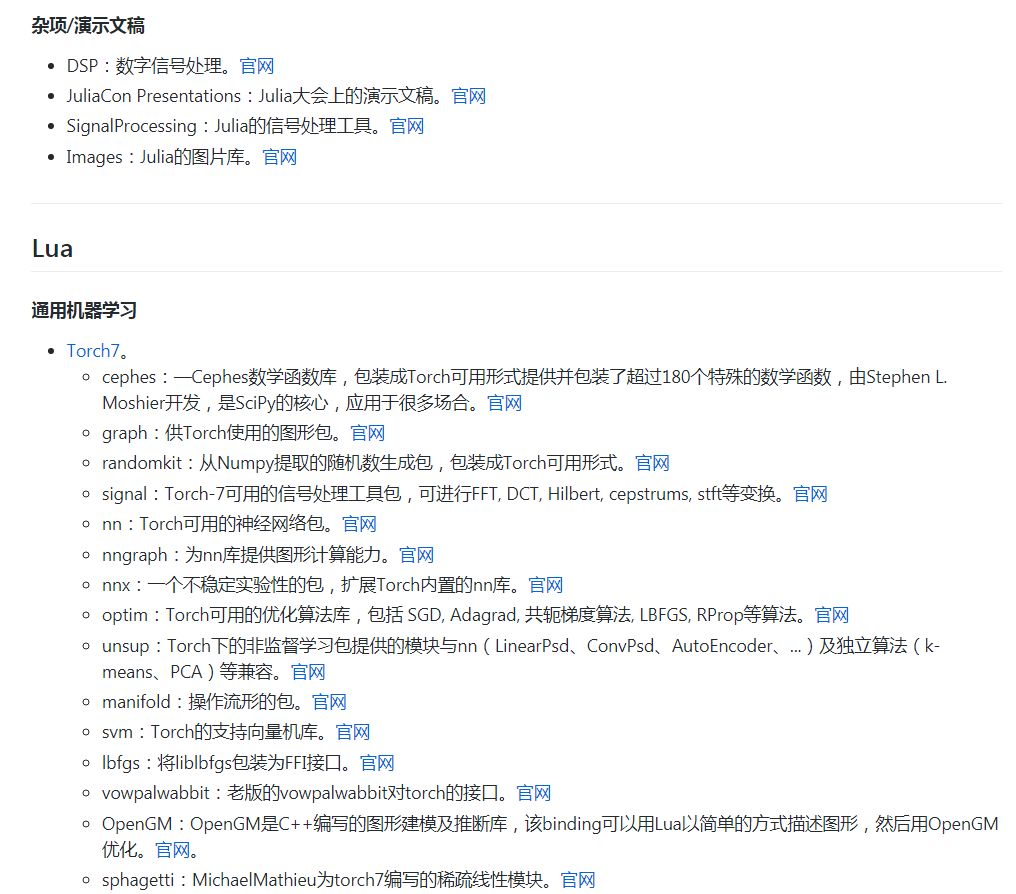
Task: Click the text "lbfgs：将liblbfgs包装为FFI接口"
Action: 222,762
